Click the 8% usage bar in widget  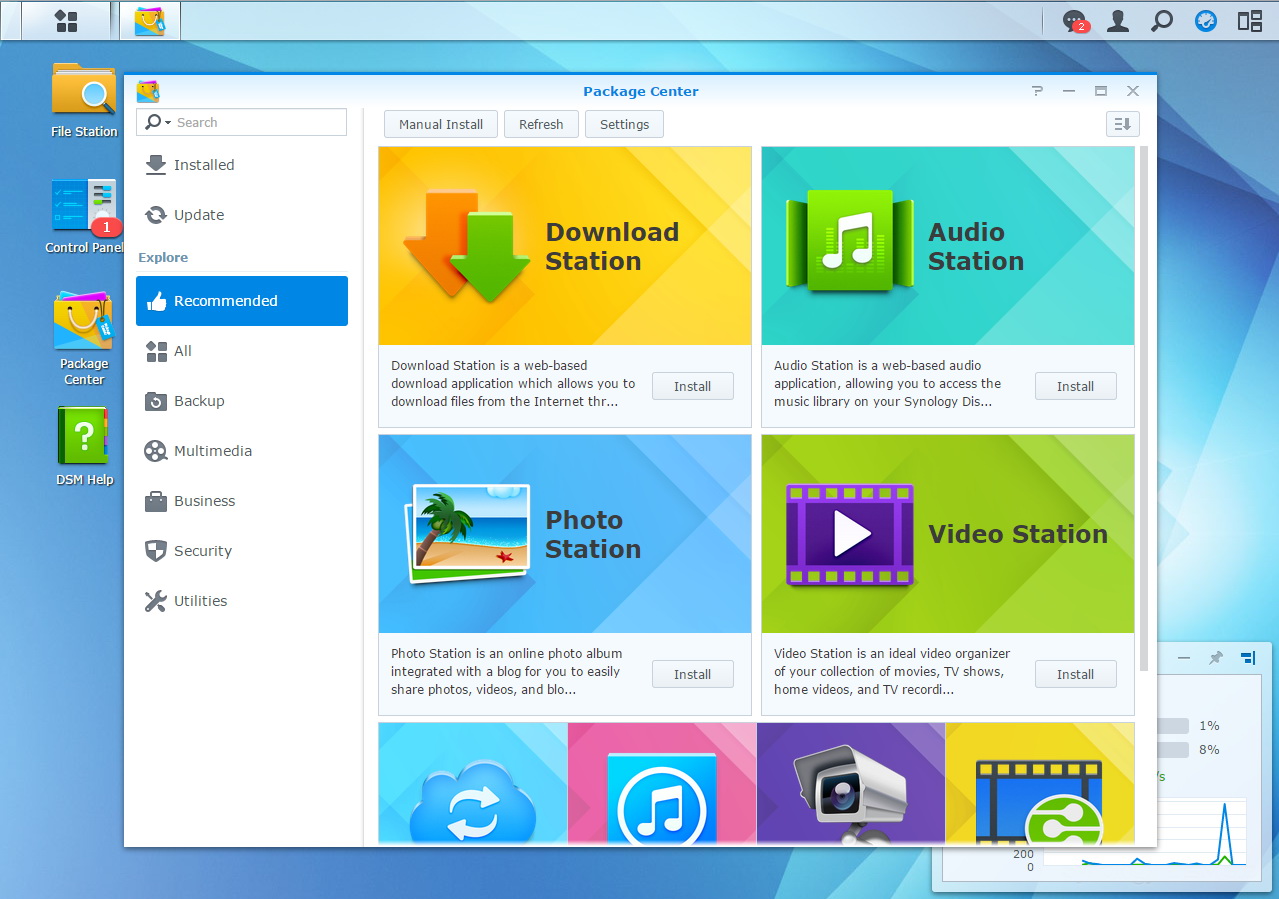pyautogui.click(x=1172, y=750)
